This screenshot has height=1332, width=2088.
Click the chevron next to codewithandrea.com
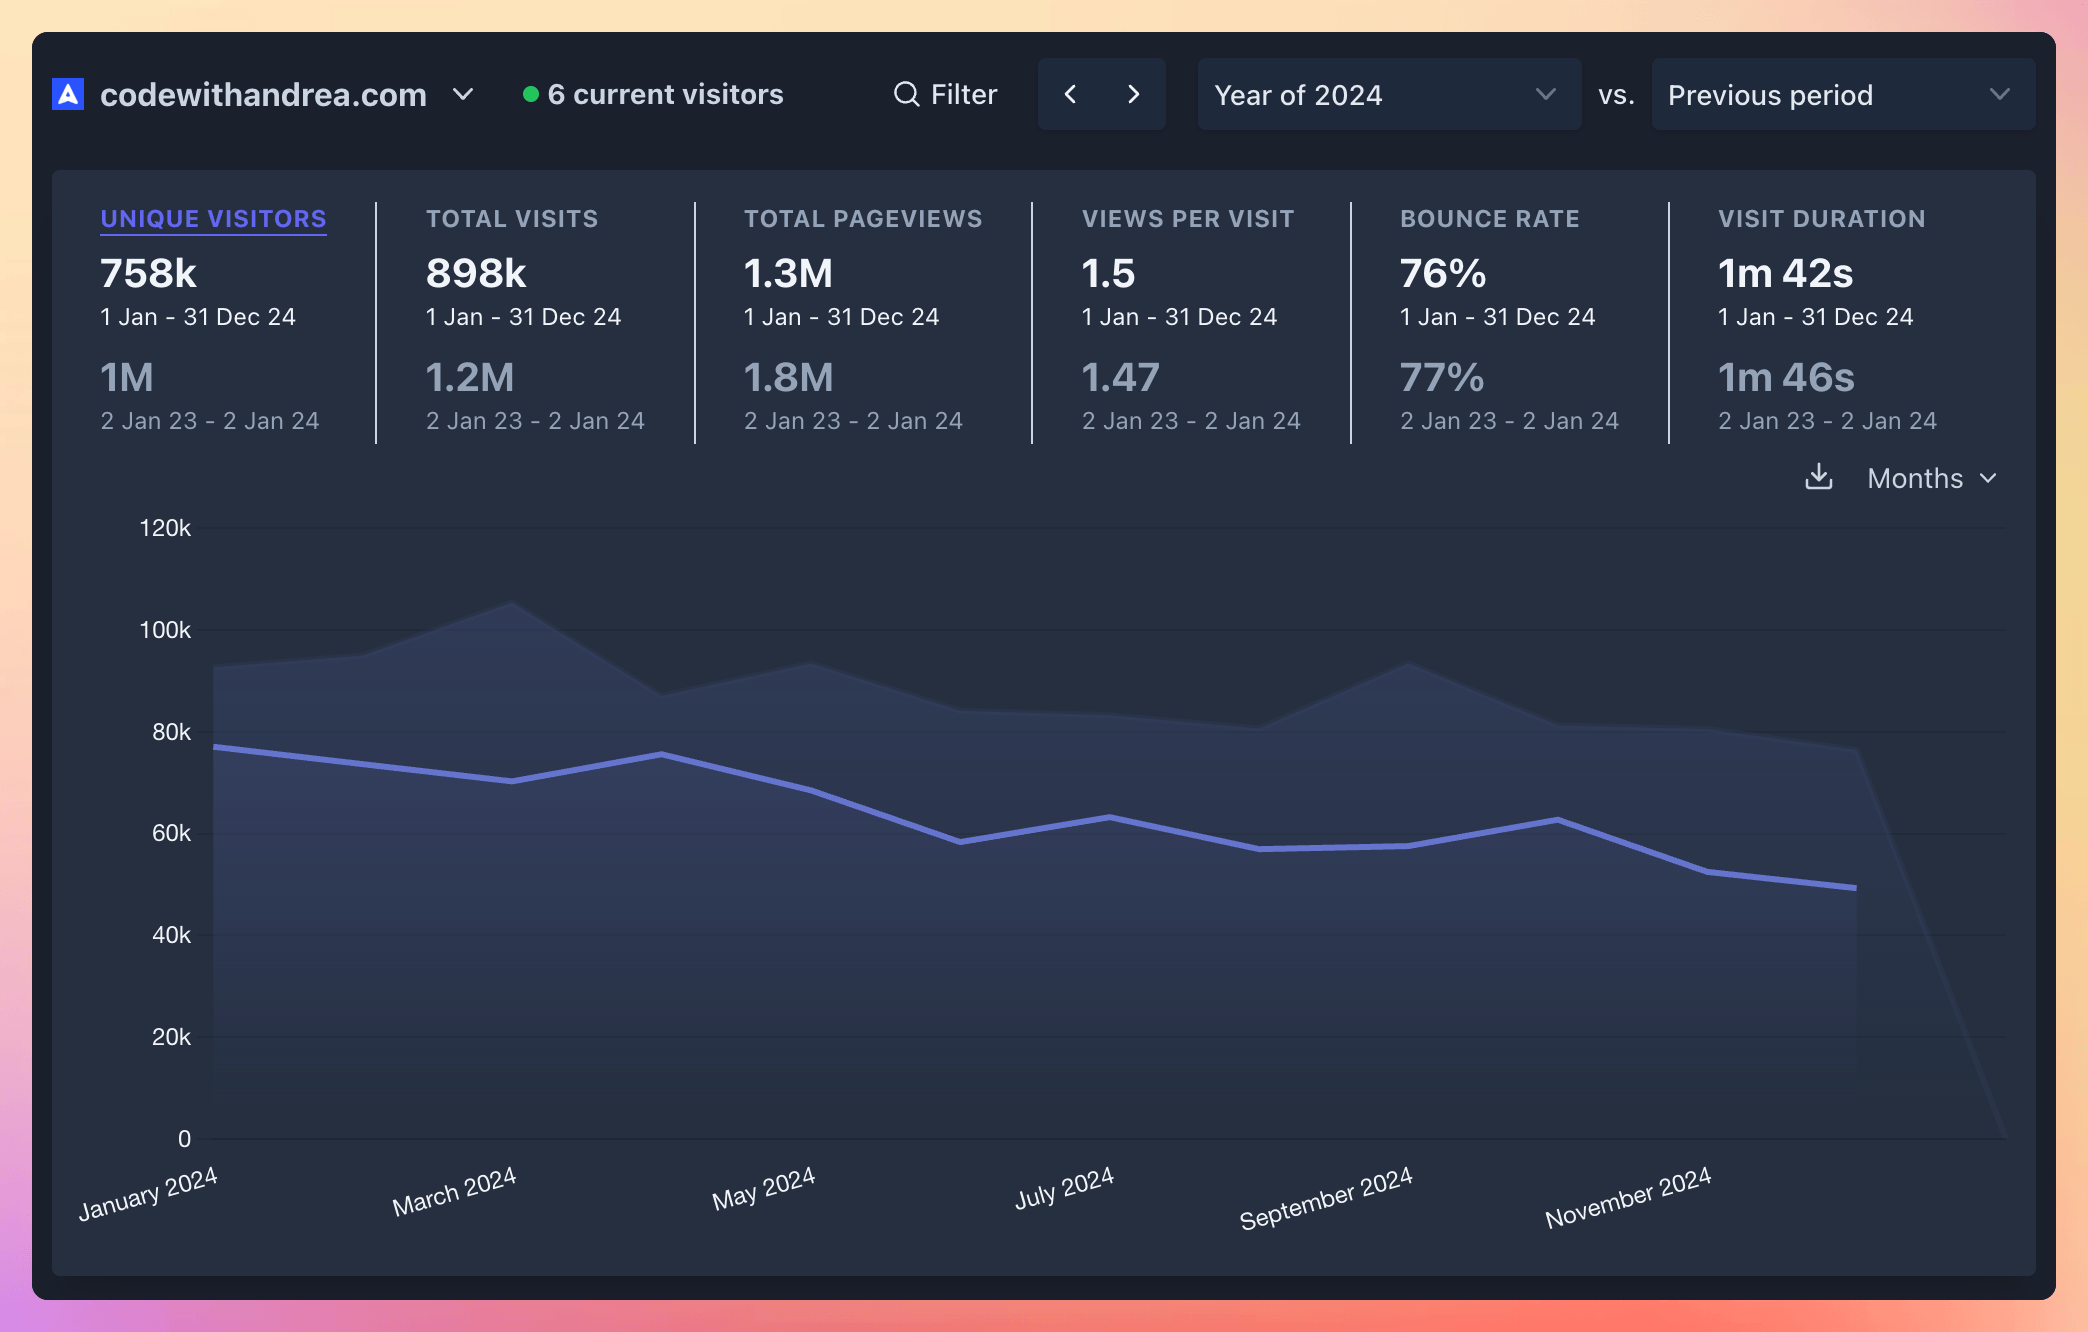pos(463,95)
